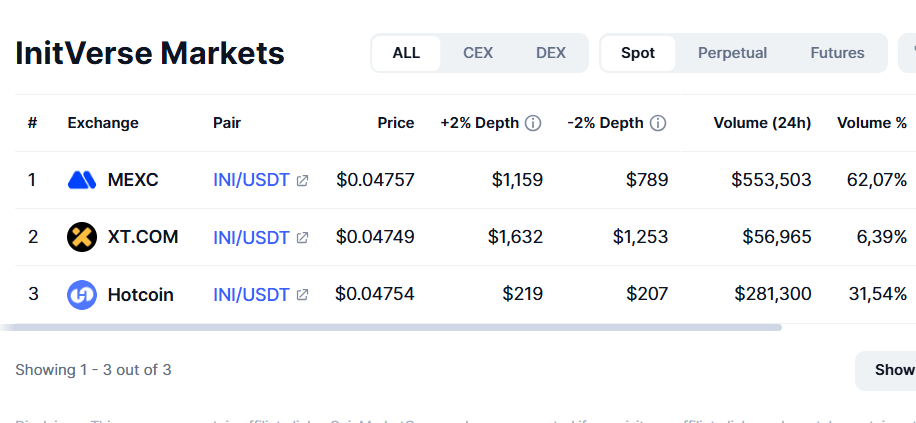Click external link icon in Hotcoin row
Image resolution: width=916 pixels, height=423 pixels.
click(x=302, y=295)
